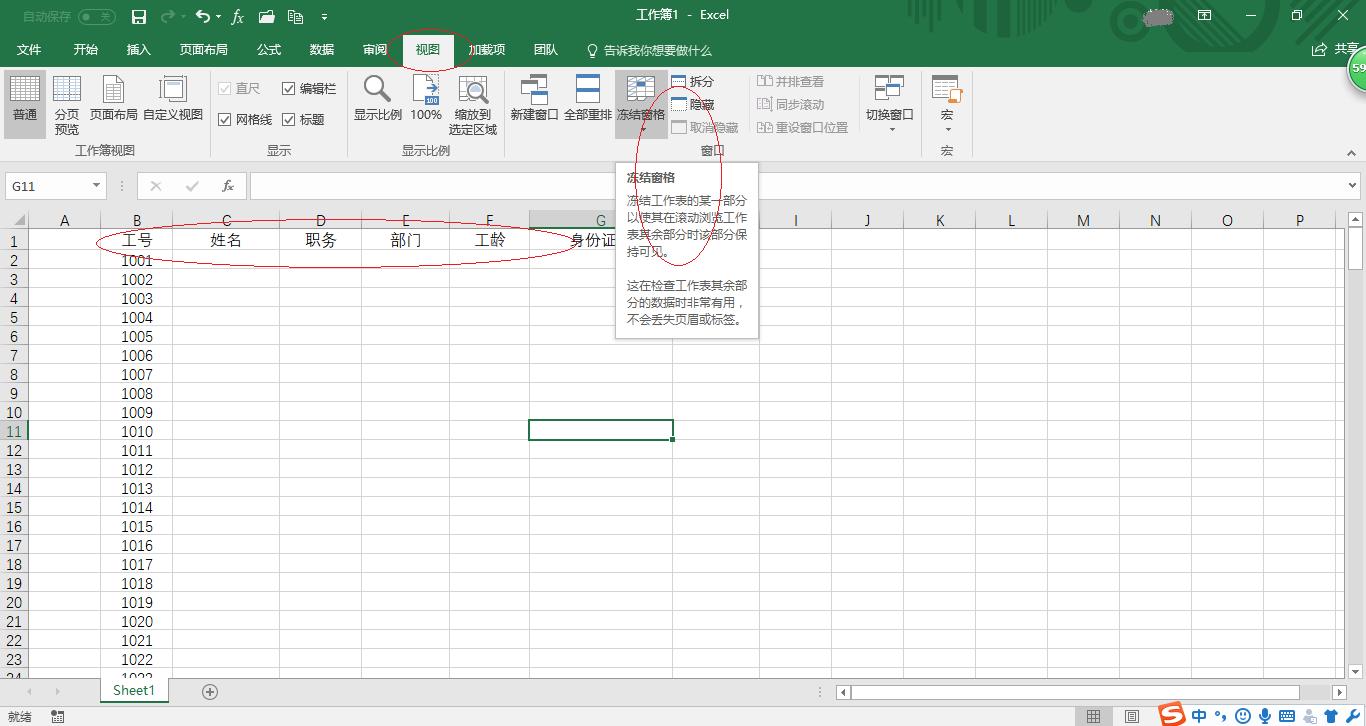Viewport: 1366px width, 726px height.
Task: Click the Sheet1 worksheet tab
Action: tap(133, 690)
